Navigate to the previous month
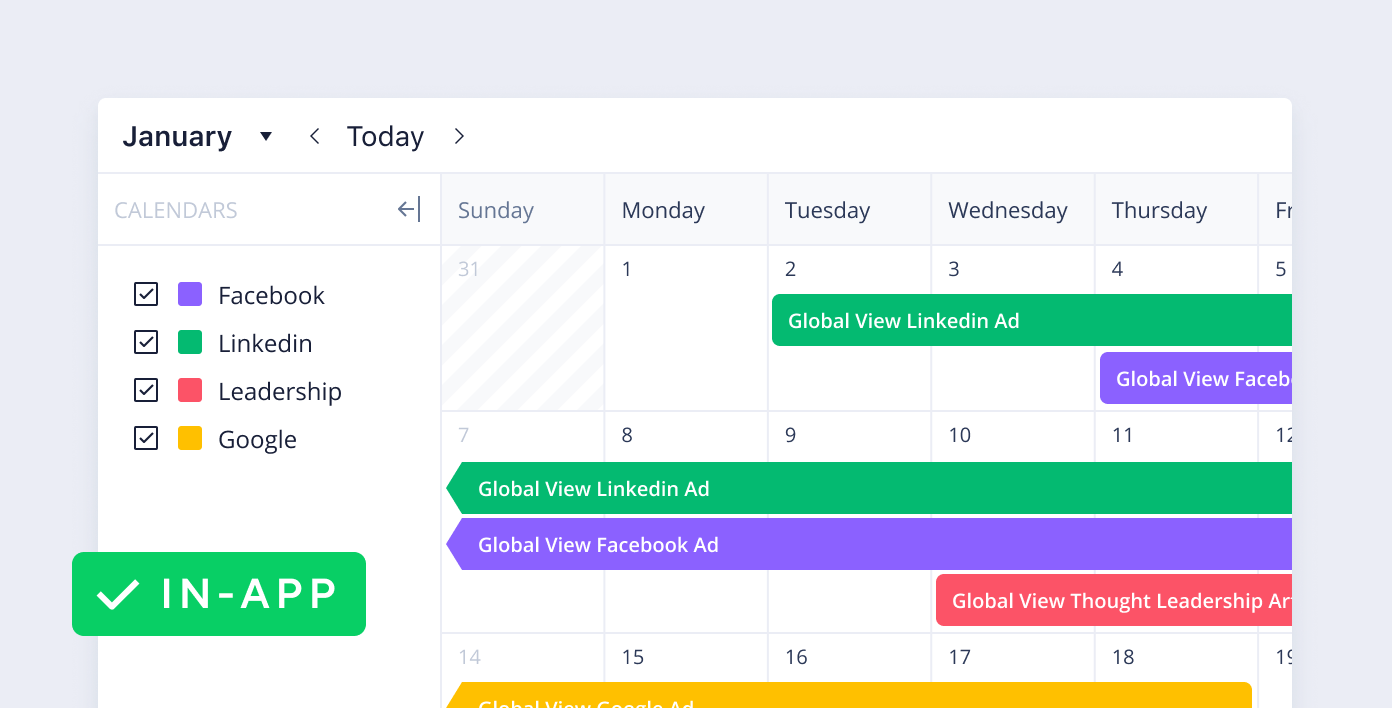The height and width of the screenshot is (708, 1392). pyautogui.click(x=314, y=136)
